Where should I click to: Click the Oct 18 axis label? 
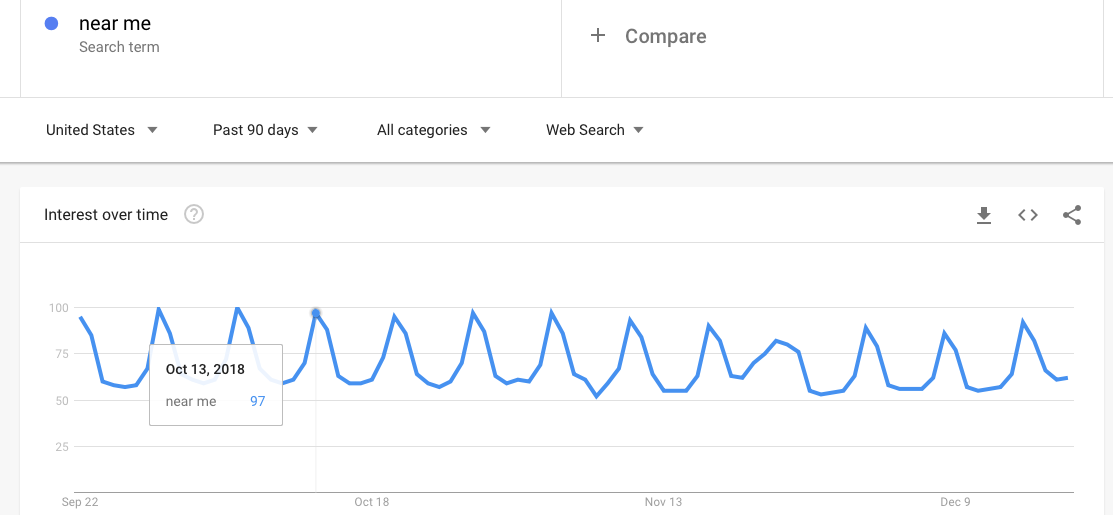point(372,502)
